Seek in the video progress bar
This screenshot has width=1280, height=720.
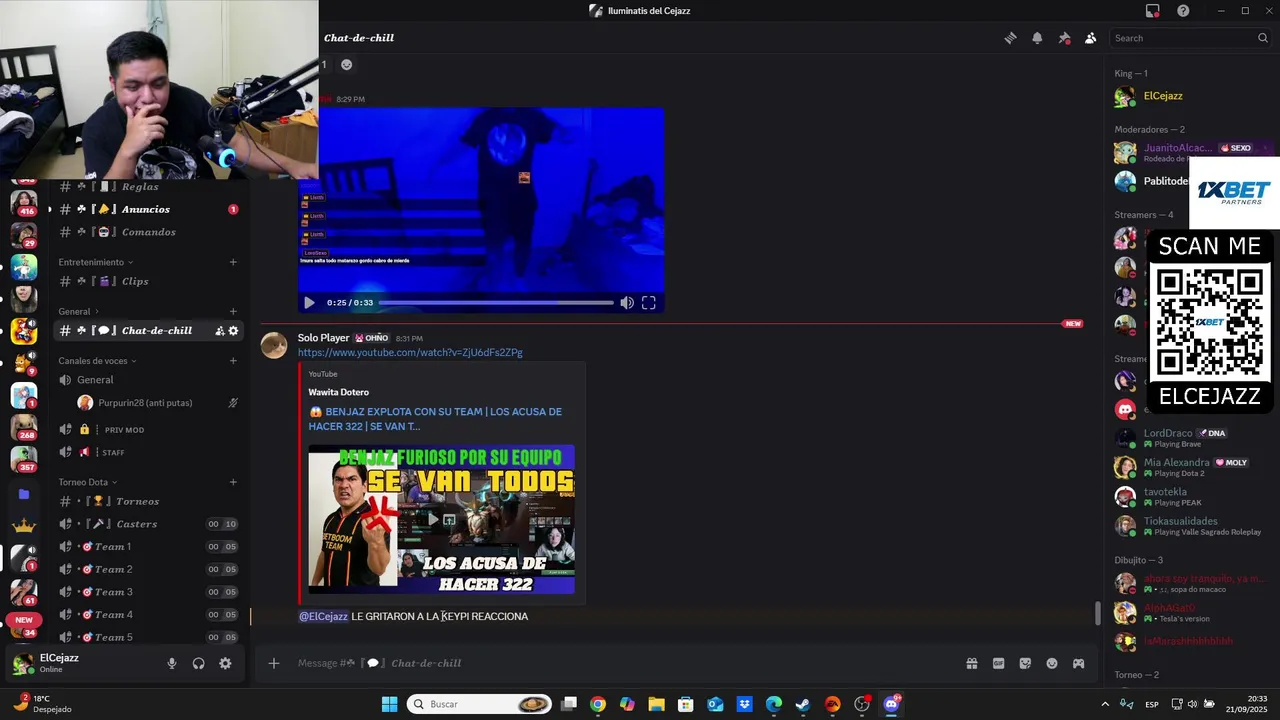point(496,303)
